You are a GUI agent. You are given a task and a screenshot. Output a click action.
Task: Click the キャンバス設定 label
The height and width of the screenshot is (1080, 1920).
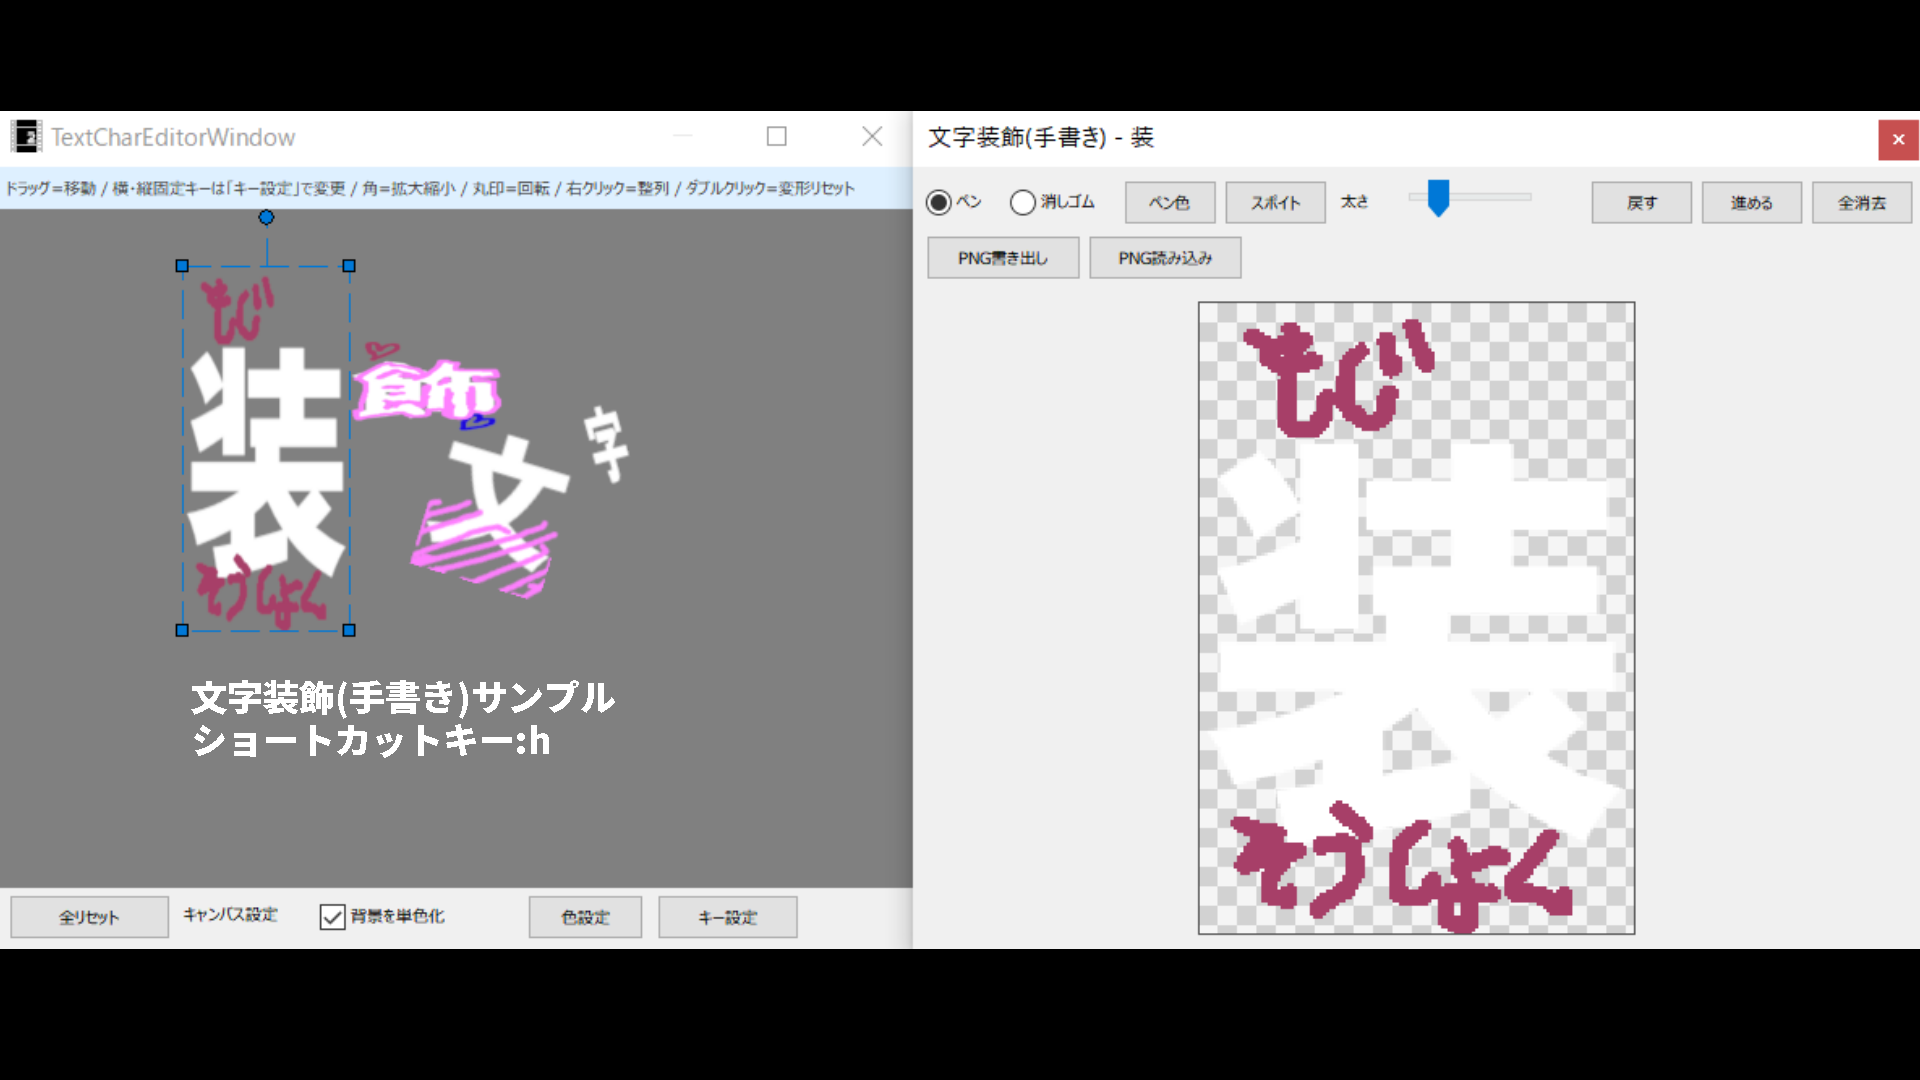point(231,915)
